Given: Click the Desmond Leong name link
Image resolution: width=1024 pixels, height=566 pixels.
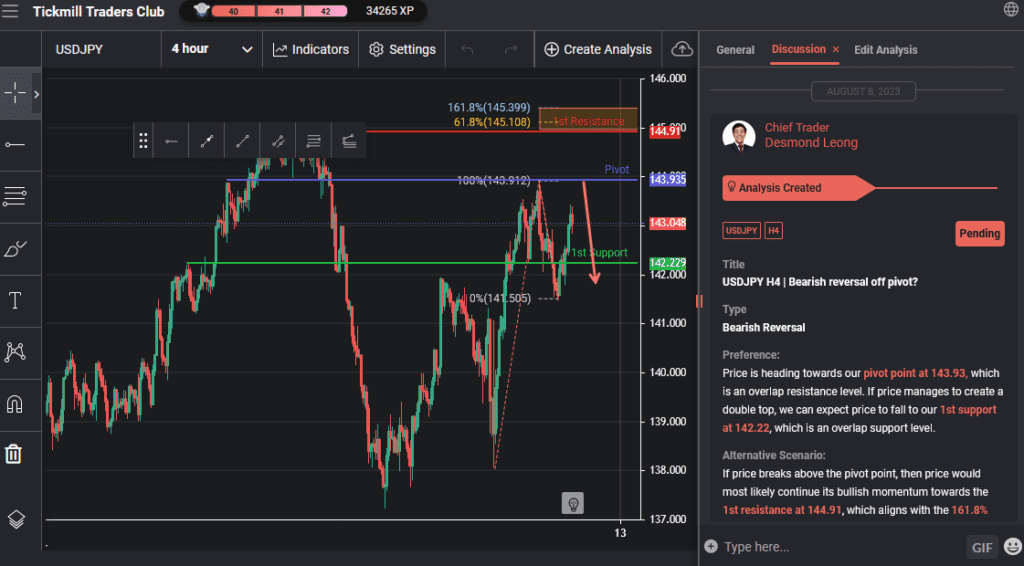Looking at the screenshot, I should 811,143.
